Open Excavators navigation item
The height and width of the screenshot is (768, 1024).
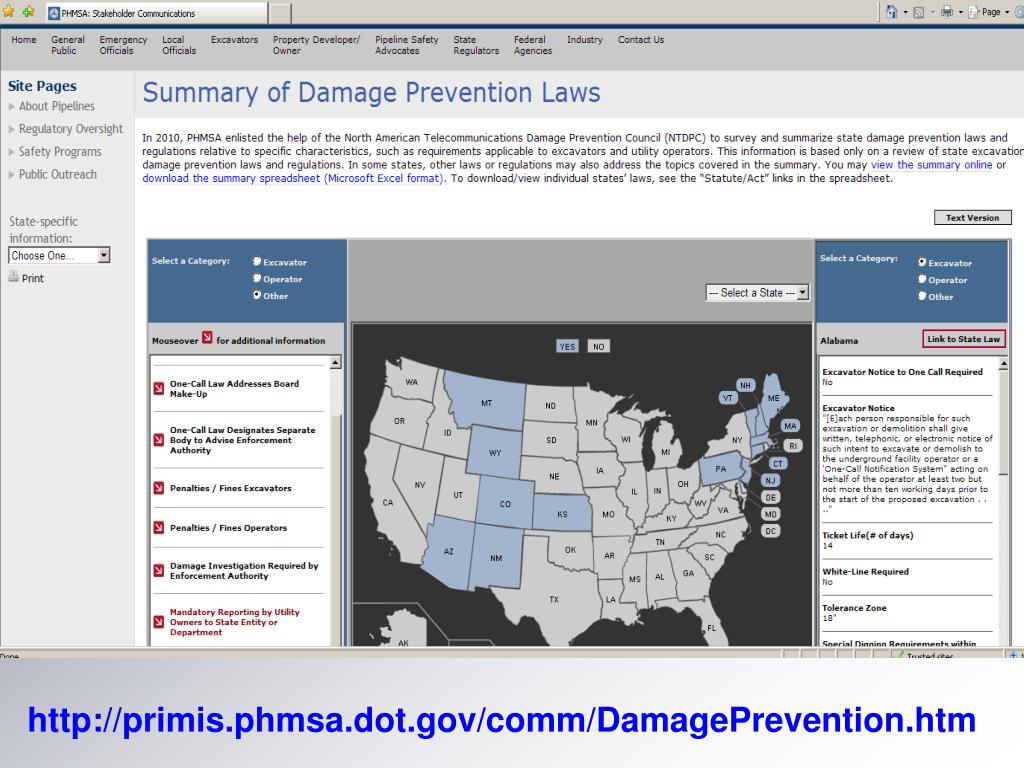click(234, 40)
